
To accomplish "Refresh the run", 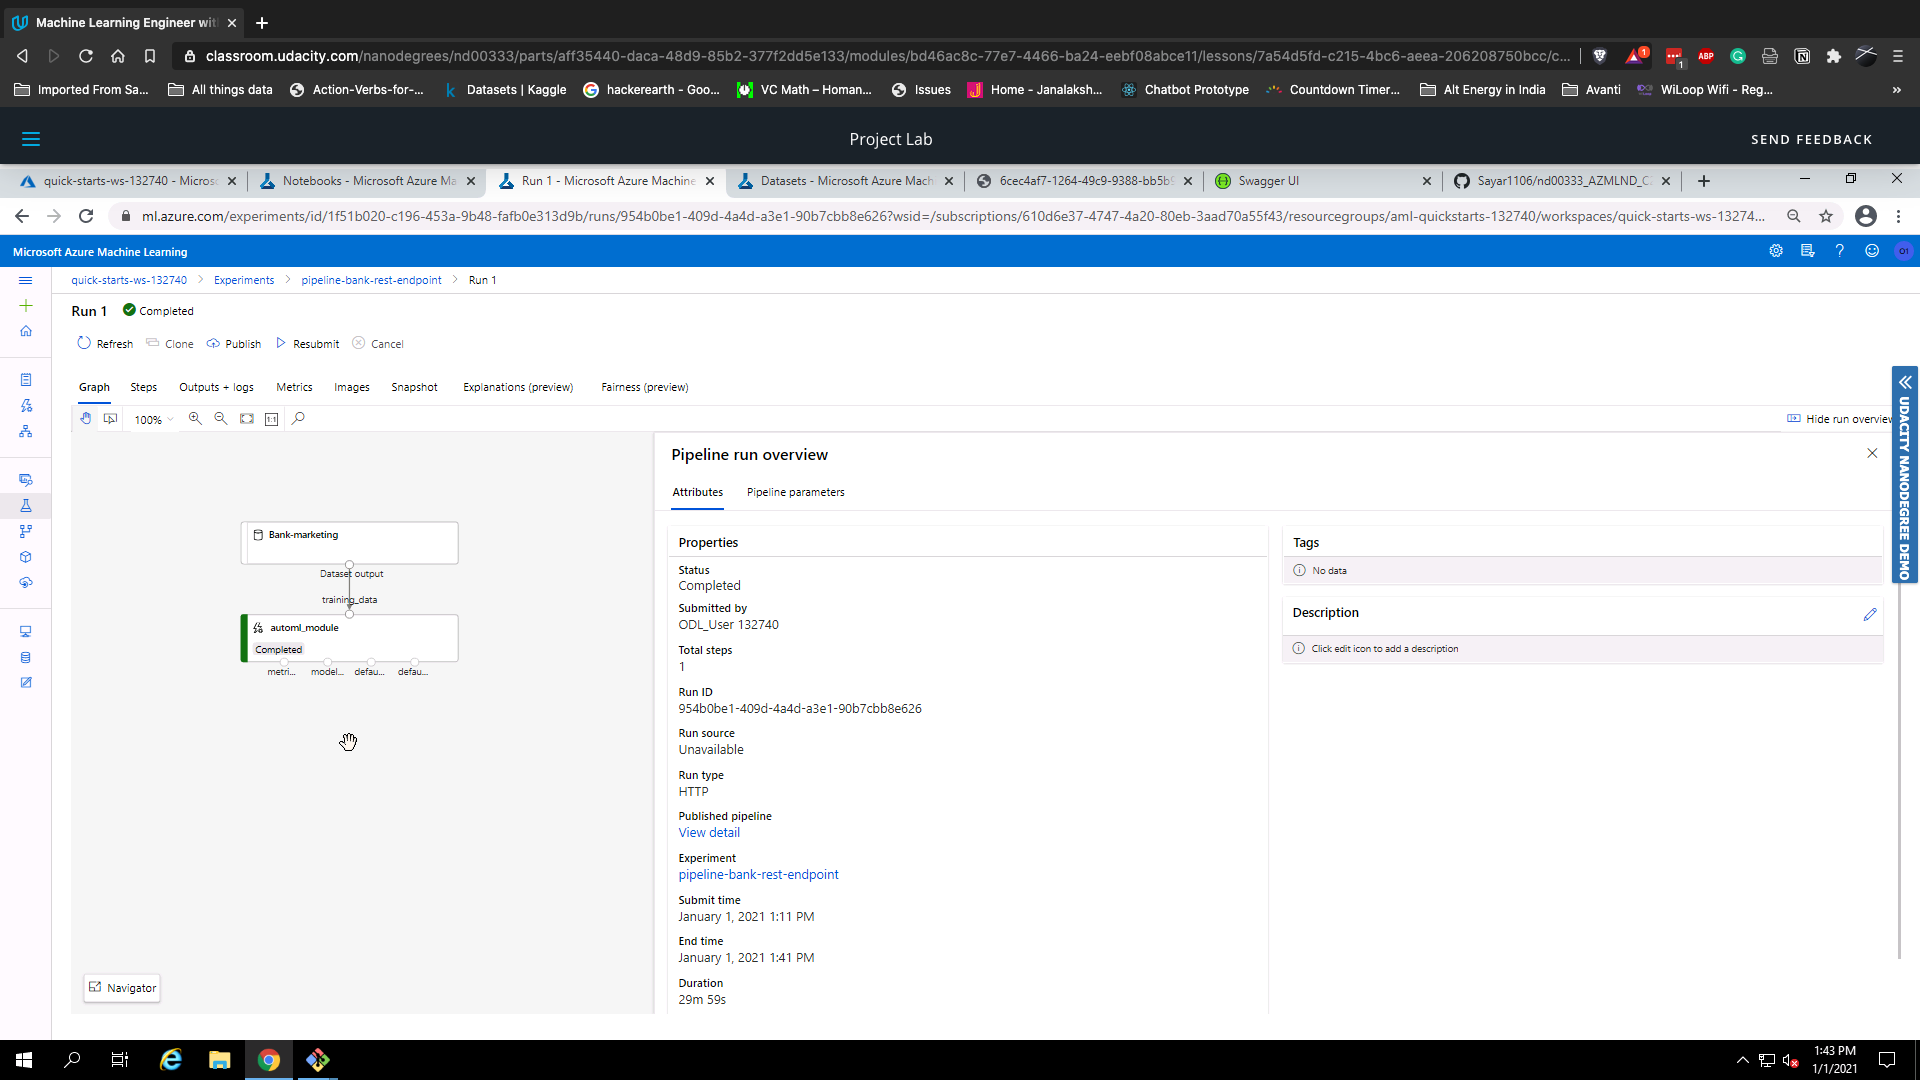I will 105,344.
